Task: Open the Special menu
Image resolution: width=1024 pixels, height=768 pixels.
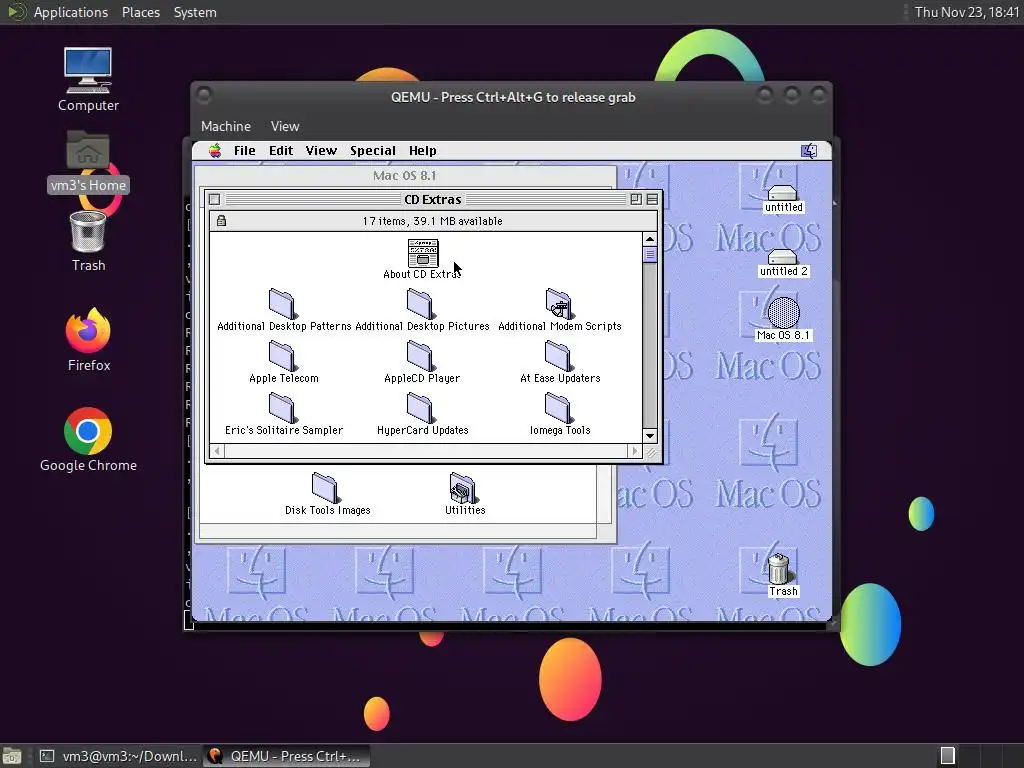Action: 373,151
